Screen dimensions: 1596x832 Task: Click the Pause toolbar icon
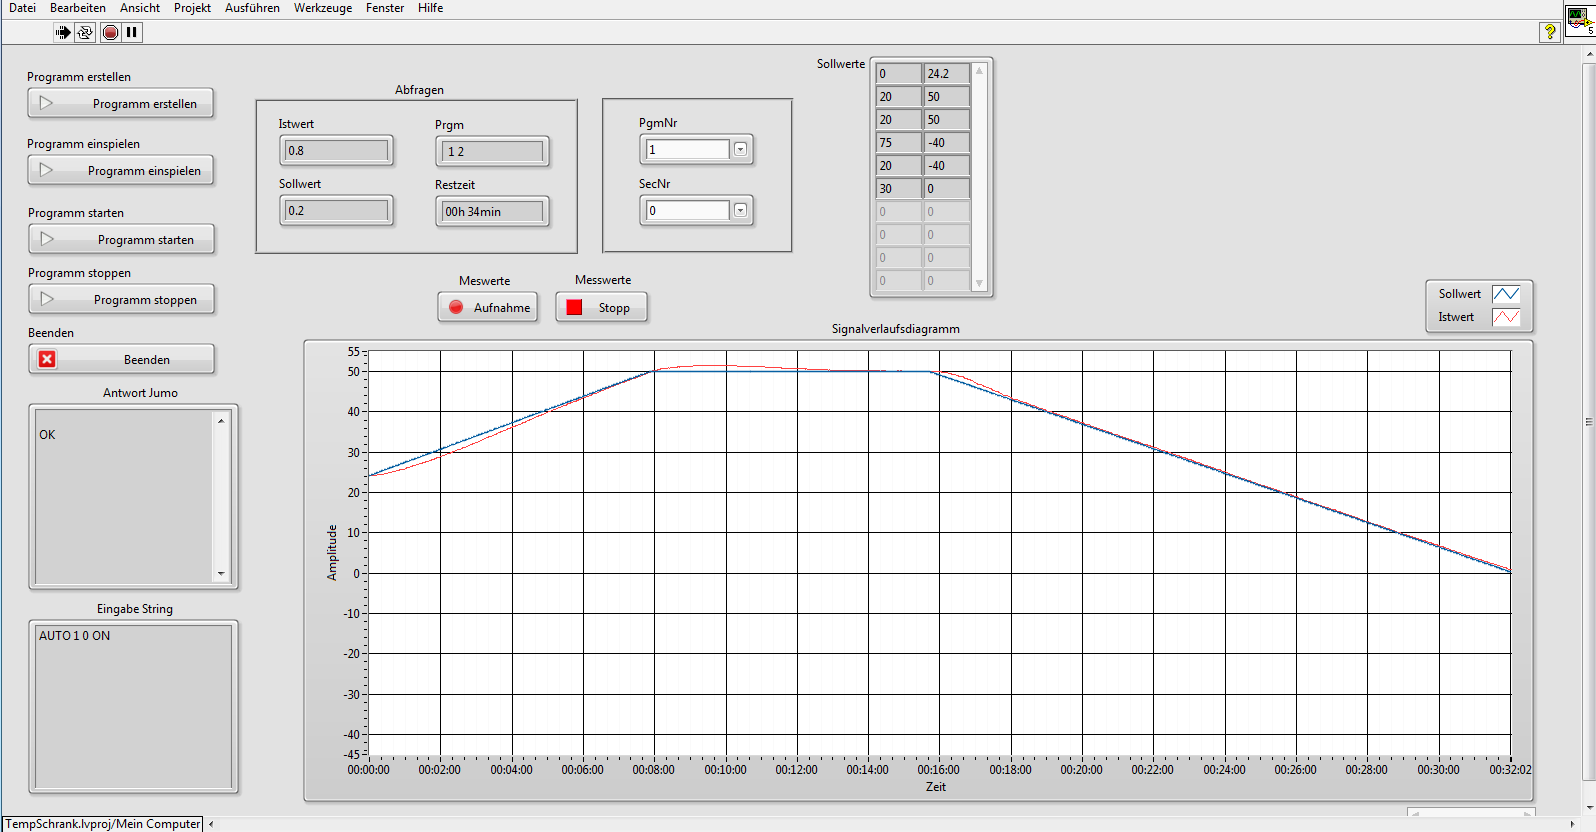[x=131, y=32]
